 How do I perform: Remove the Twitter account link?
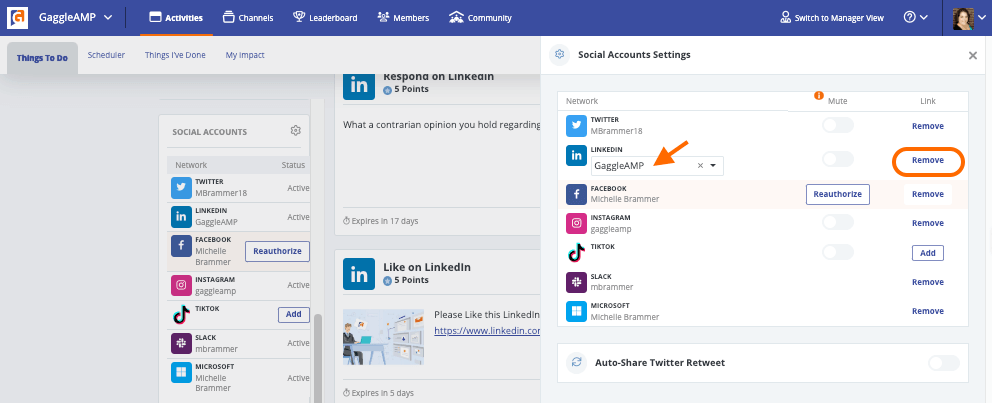click(x=927, y=126)
